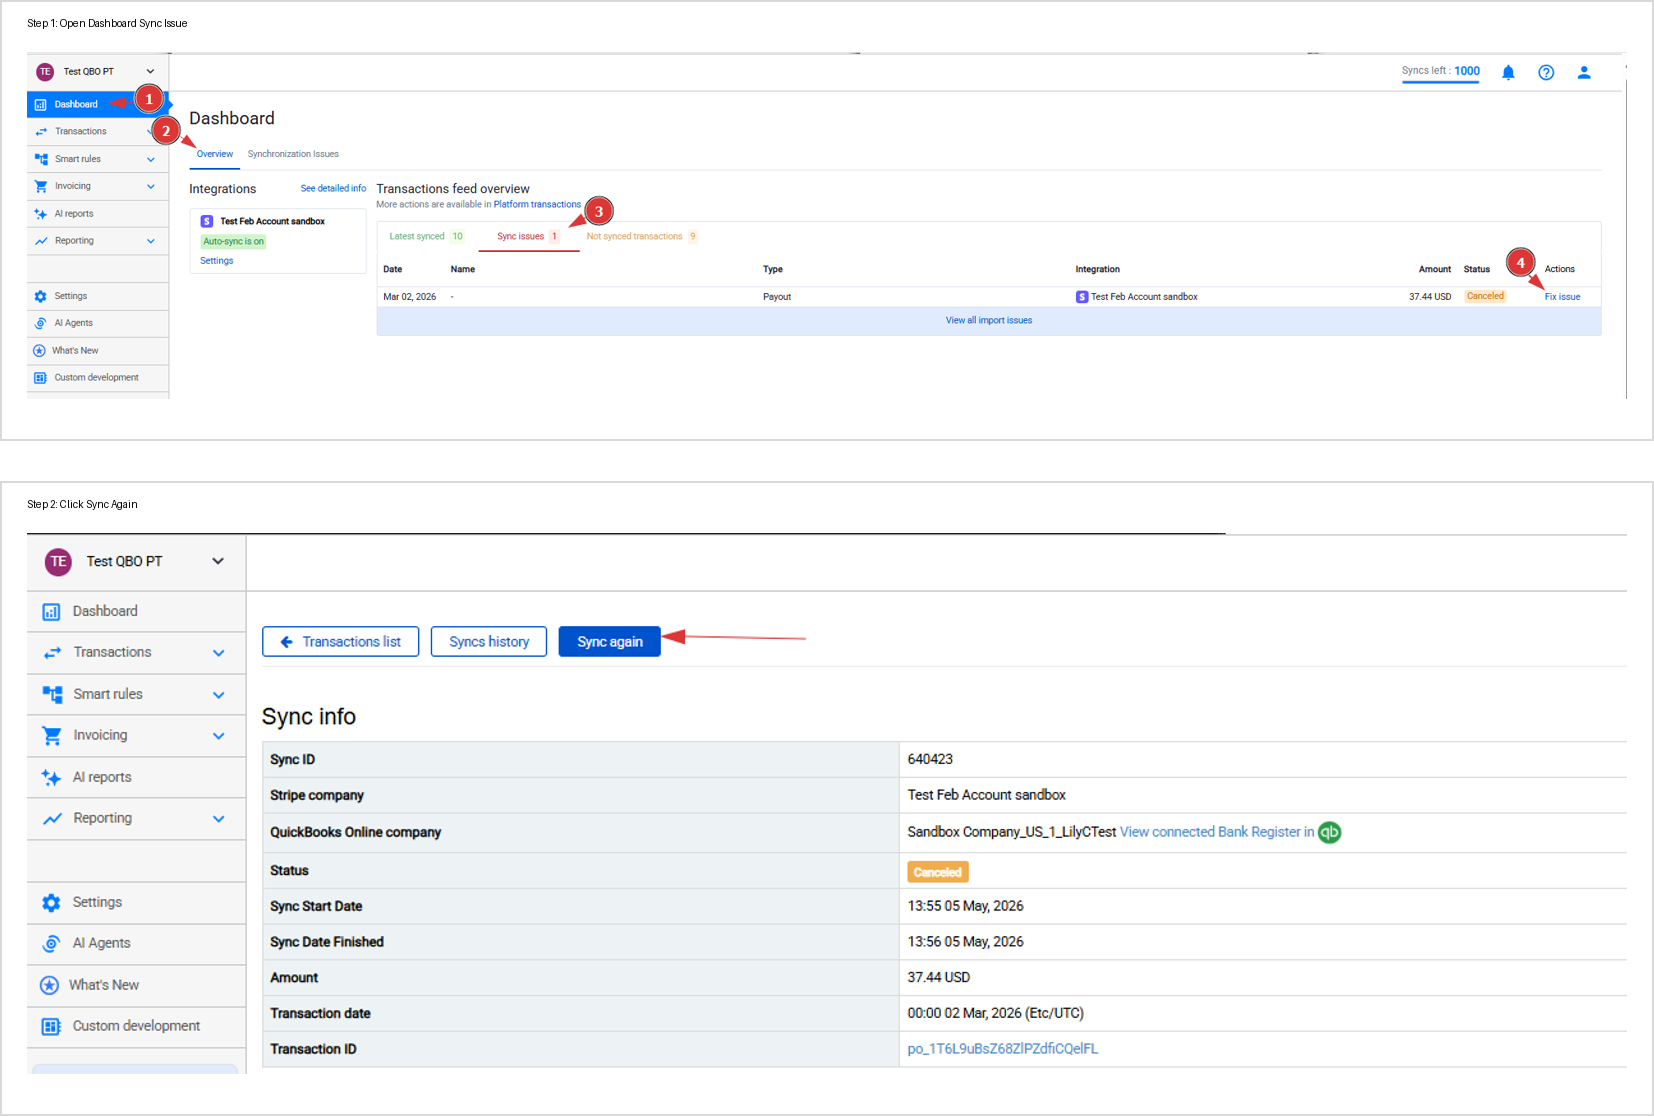The width and height of the screenshot is (1654, 1116).
Task: Select the Latest synced tab
Action: click(427, 236)
